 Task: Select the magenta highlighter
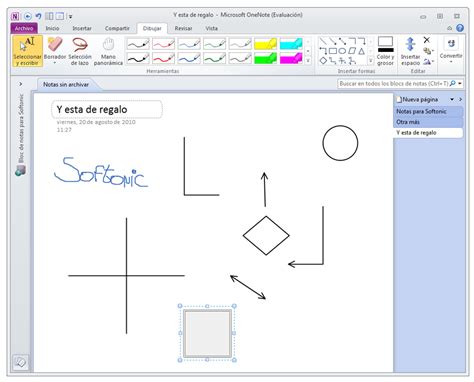pos(291,58)
